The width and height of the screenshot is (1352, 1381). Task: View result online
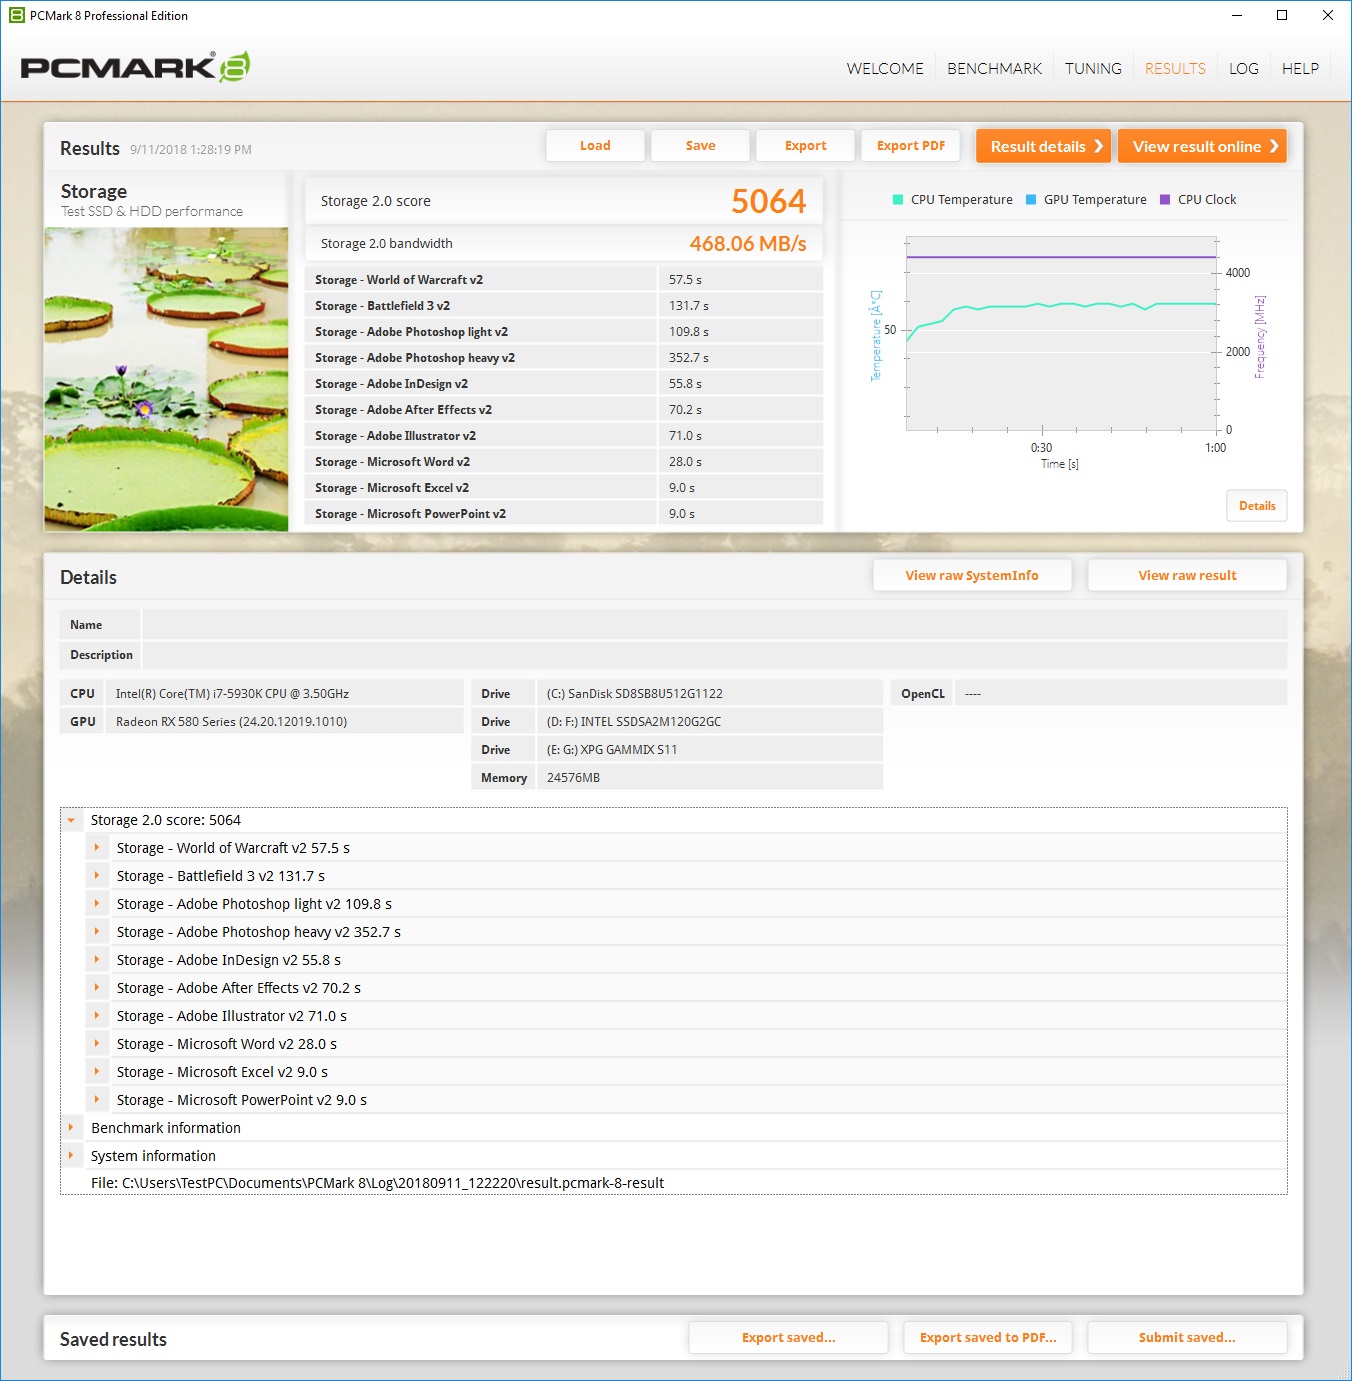click(1202, 146)
